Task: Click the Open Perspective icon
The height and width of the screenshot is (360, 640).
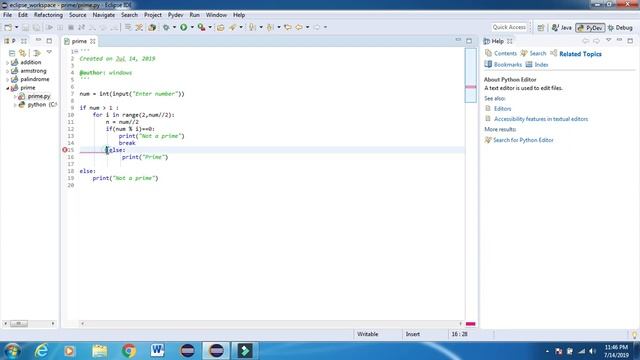Action: pyautogui.click(x=541, y=28)
